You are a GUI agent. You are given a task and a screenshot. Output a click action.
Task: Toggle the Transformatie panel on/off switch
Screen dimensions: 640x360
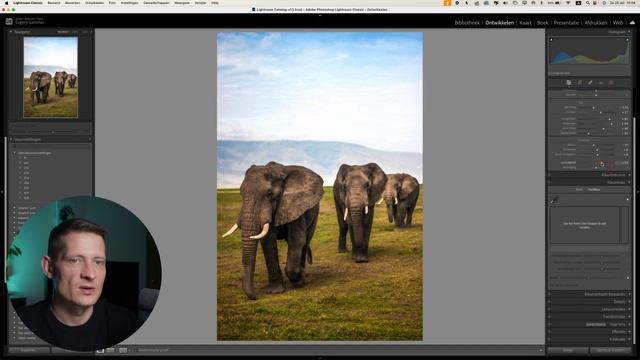pos(550,316)
